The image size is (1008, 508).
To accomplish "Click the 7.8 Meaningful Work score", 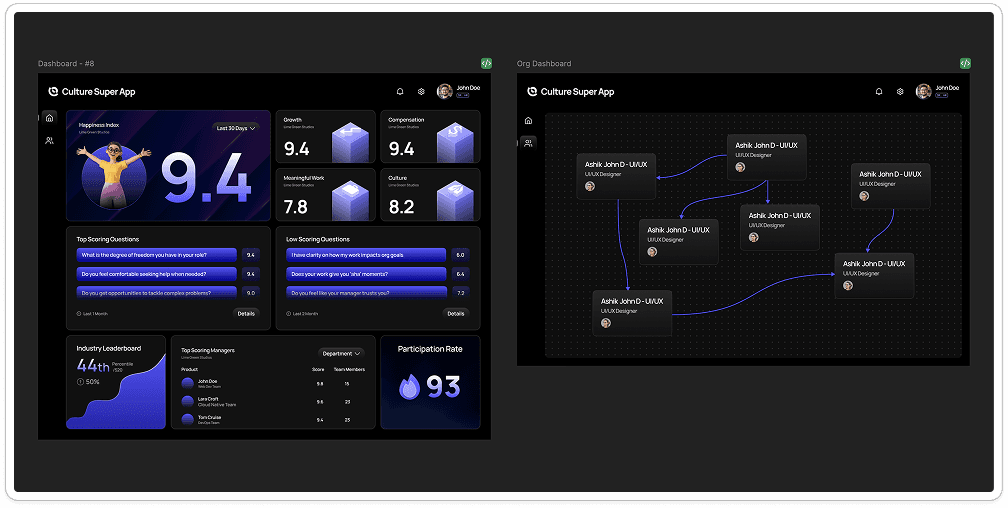I will [x=296, y=207].
